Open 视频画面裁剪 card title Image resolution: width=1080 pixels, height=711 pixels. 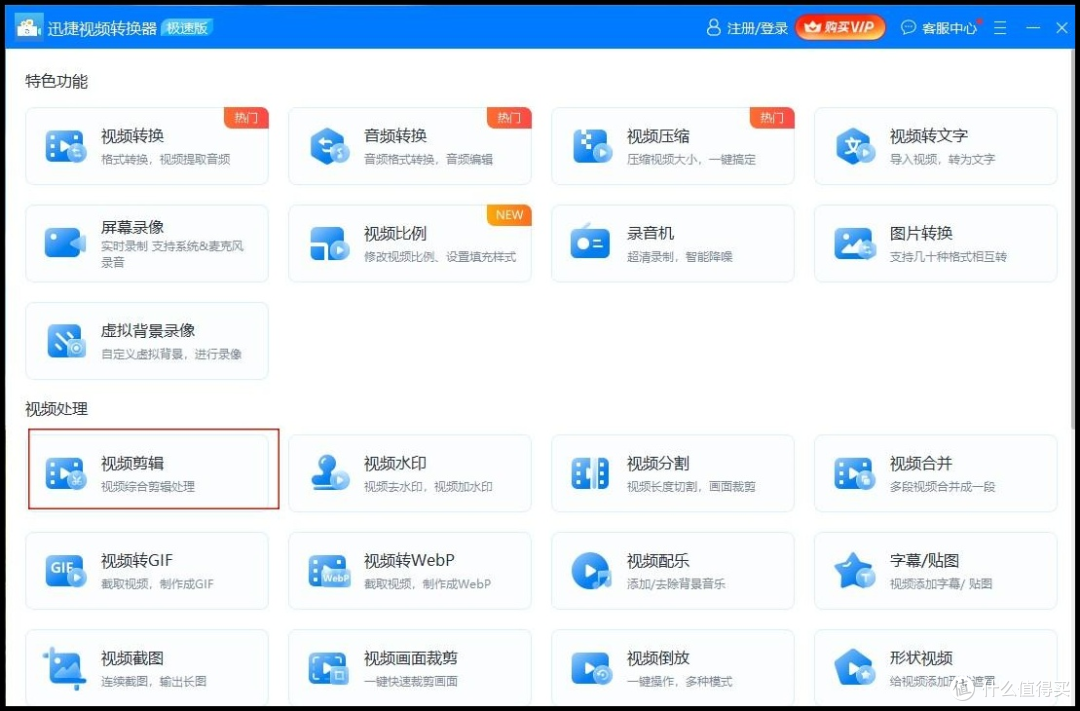[x=411, y=658]
